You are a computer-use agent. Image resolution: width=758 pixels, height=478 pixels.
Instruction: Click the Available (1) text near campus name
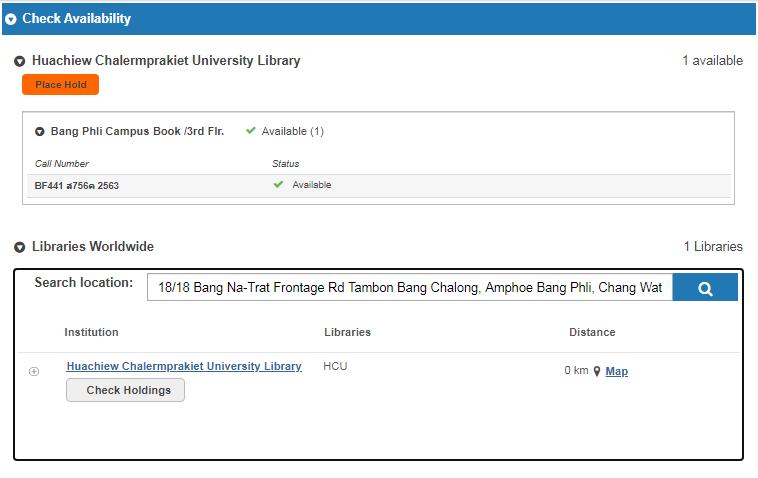pos(292,131)
